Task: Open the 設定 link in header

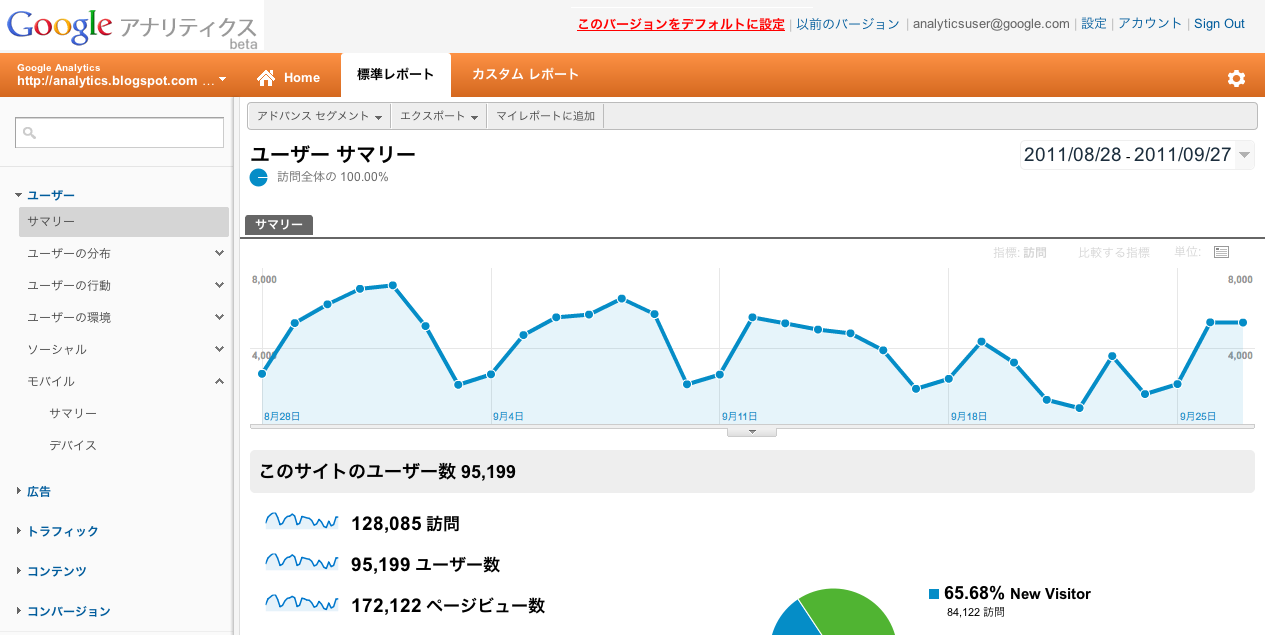Action: click(1094, 23)
